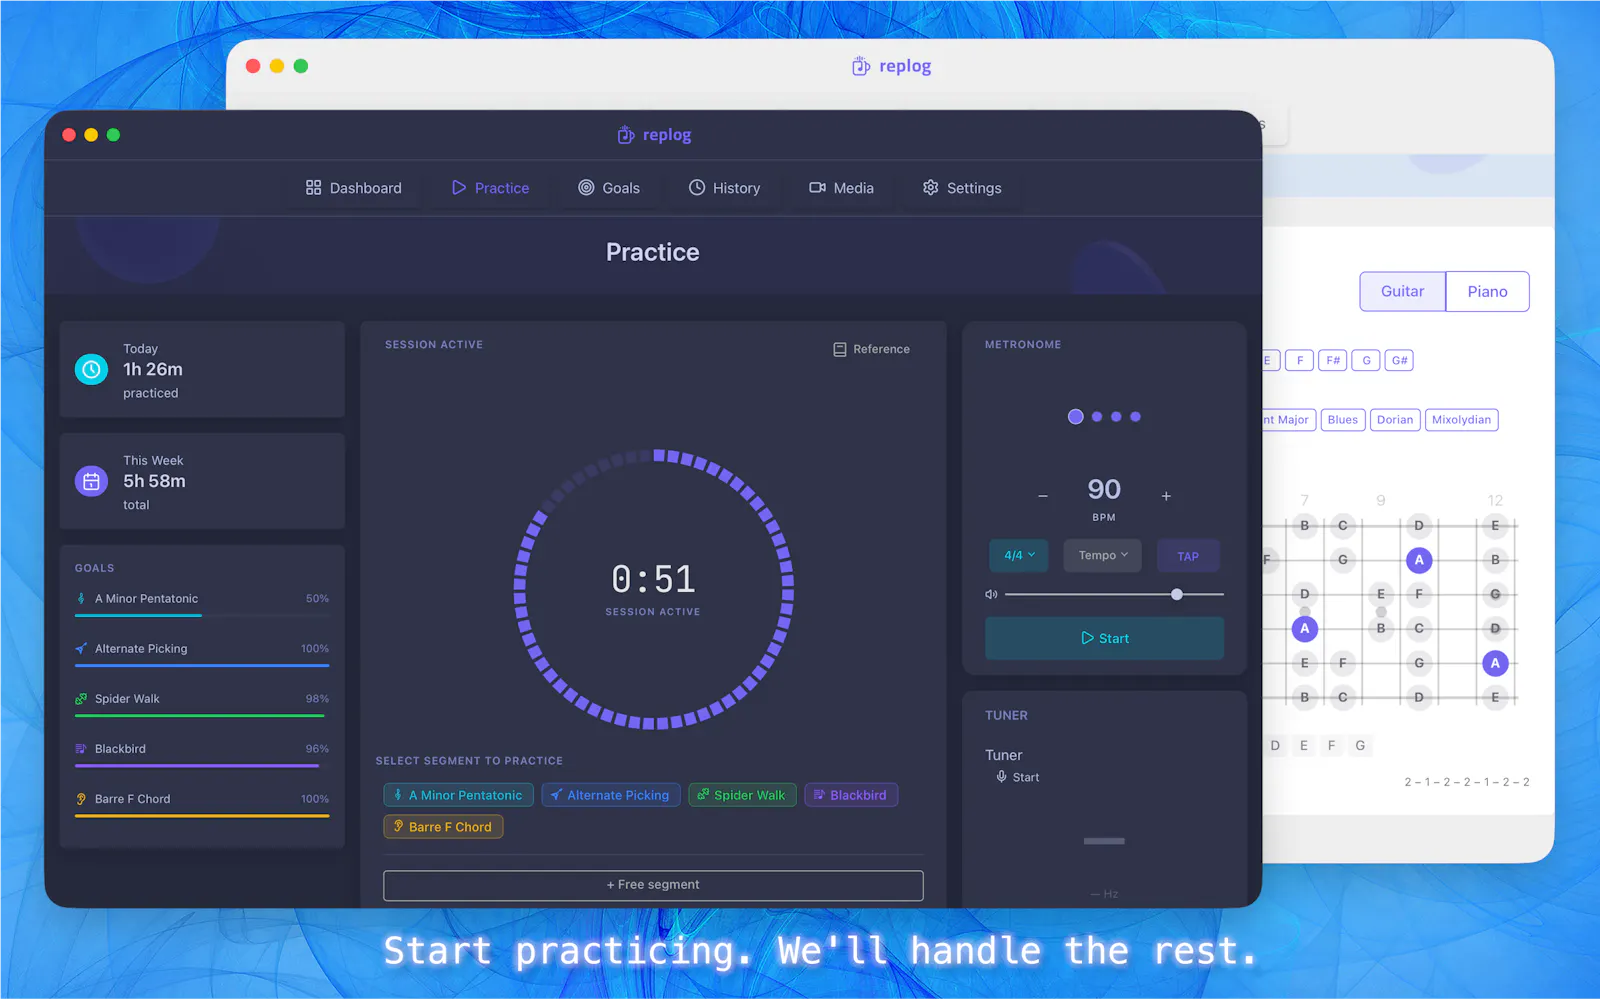The width and height of the screenshot is (1600, 1000).
Task: Click the 0:51 session timer
Action: [653, 580]
